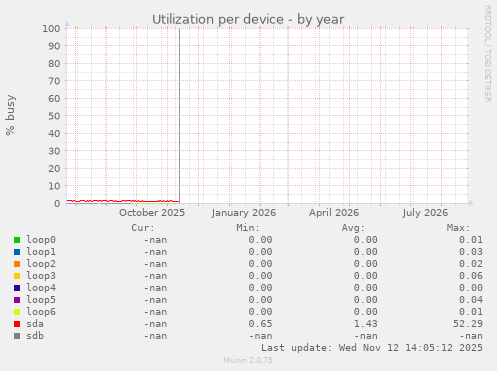497x371 pixels.
Task: Click the loop3 max value 0.06
Action: pos(471,276)
